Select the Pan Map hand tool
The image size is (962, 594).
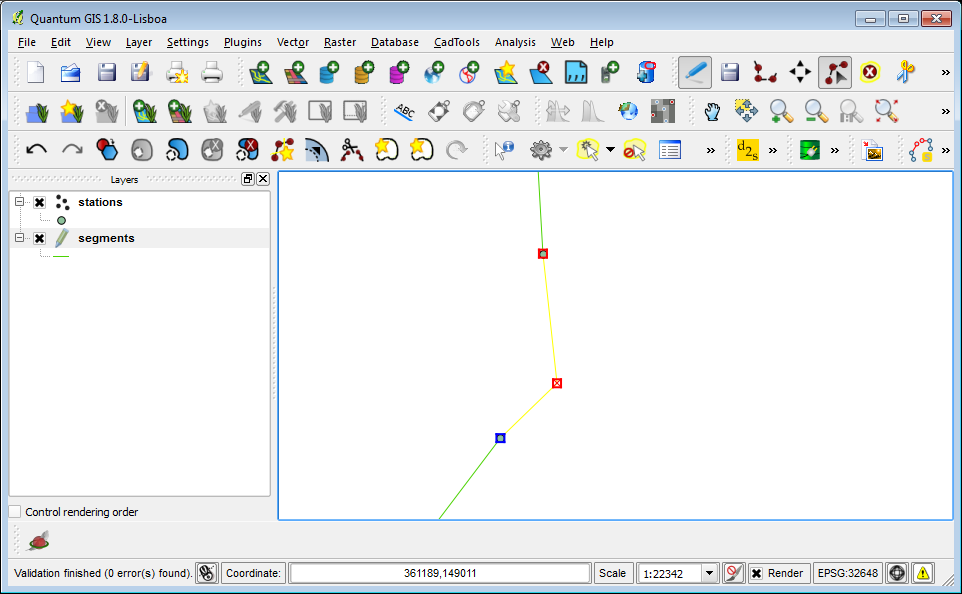coord(712,111)
